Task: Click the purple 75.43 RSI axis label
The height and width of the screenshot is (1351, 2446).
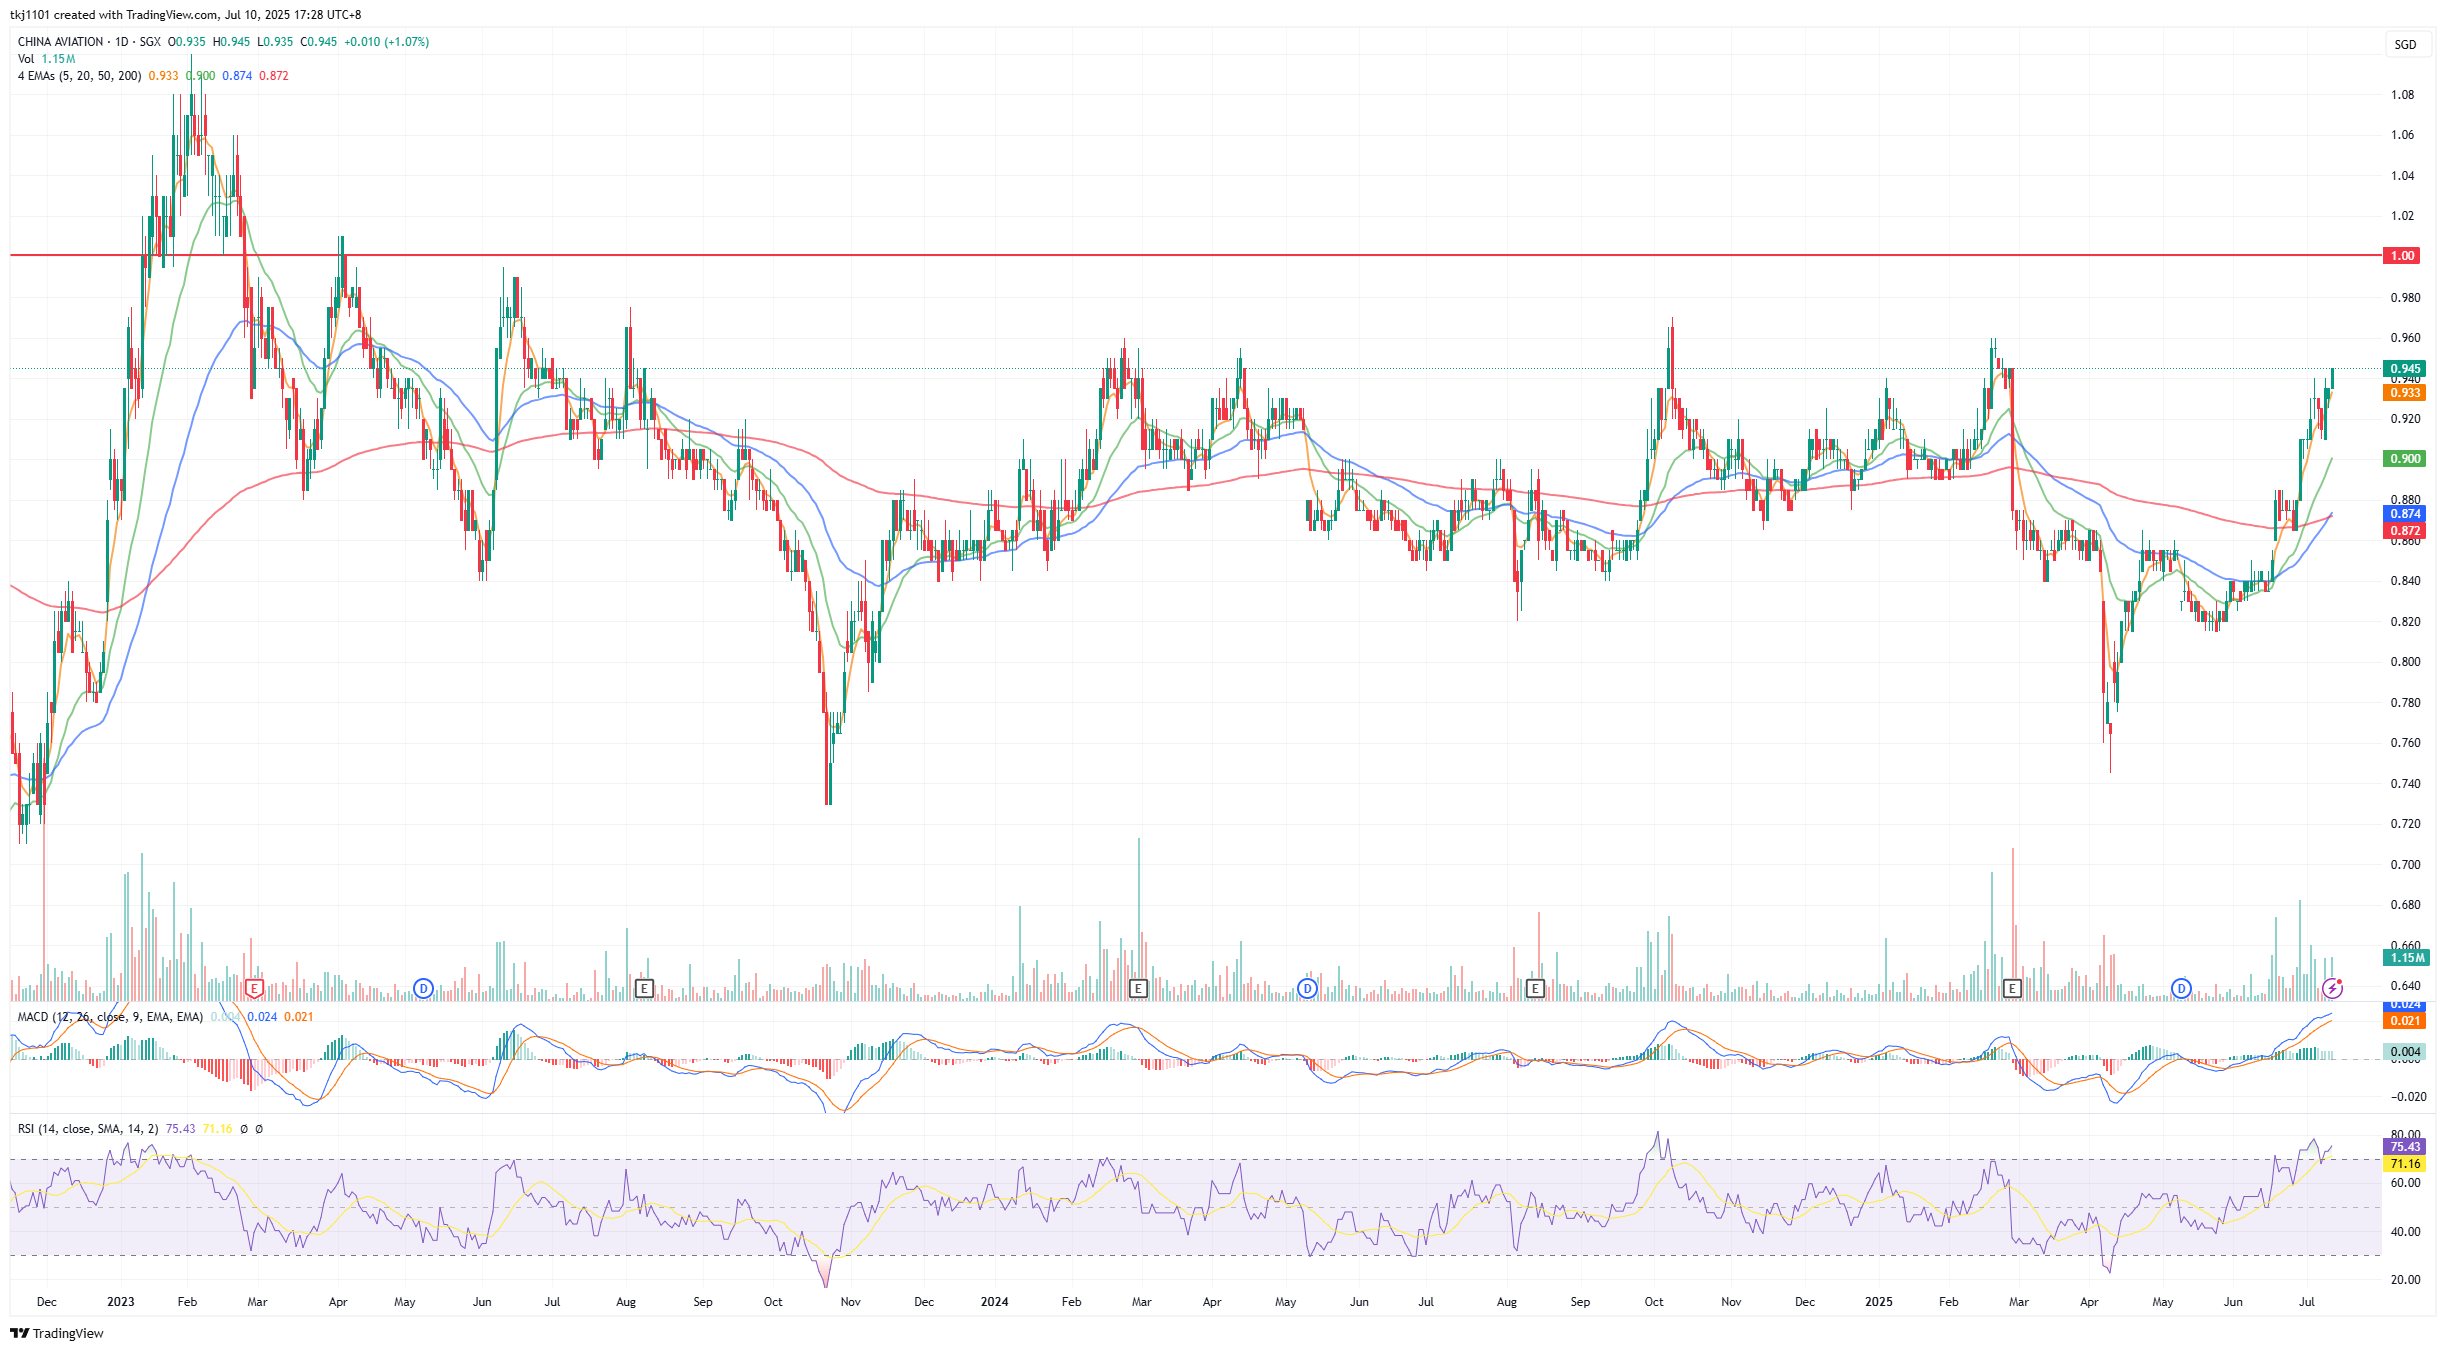Action: pos(2405,1147)
